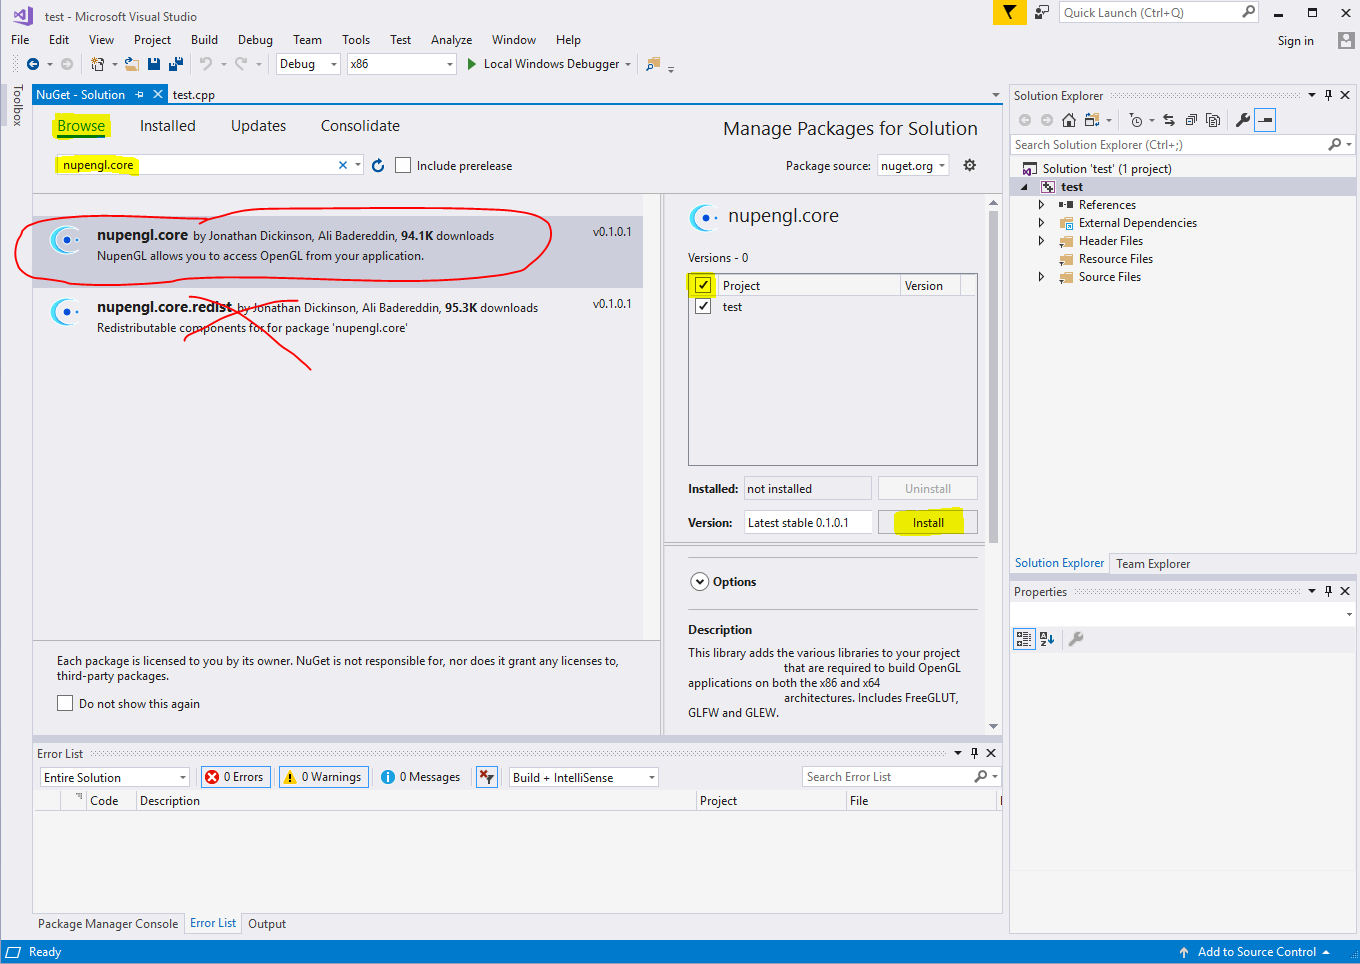Uncheck the test project checkbox
1360x964 pixels.
coord(703,307)
